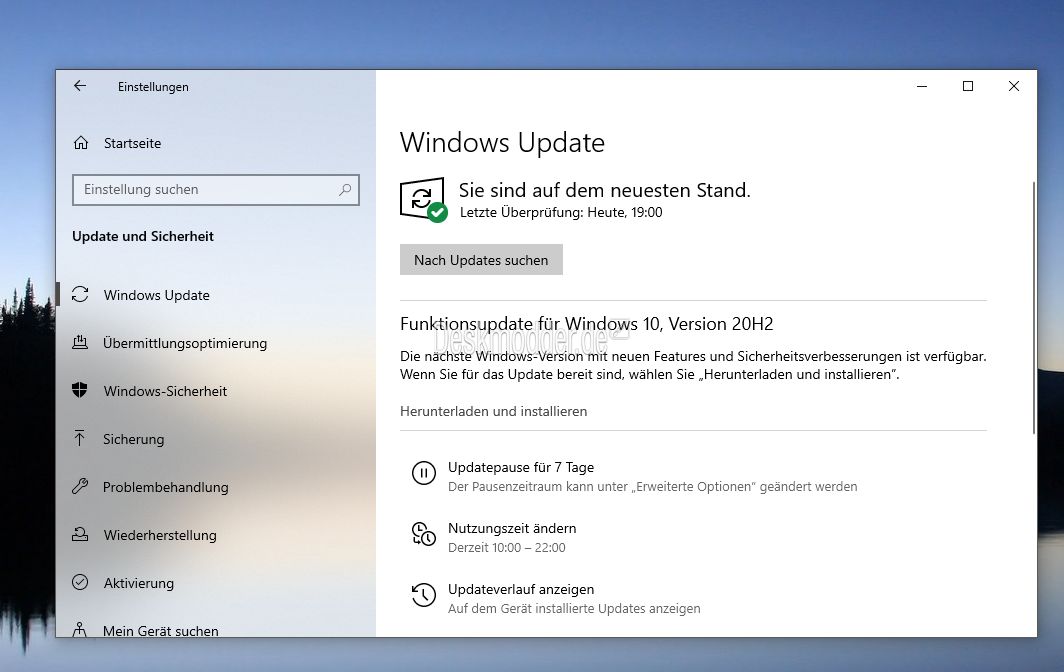Maximize the Einstellungen window
This screenshot has width=1064, height=672.
968,86
